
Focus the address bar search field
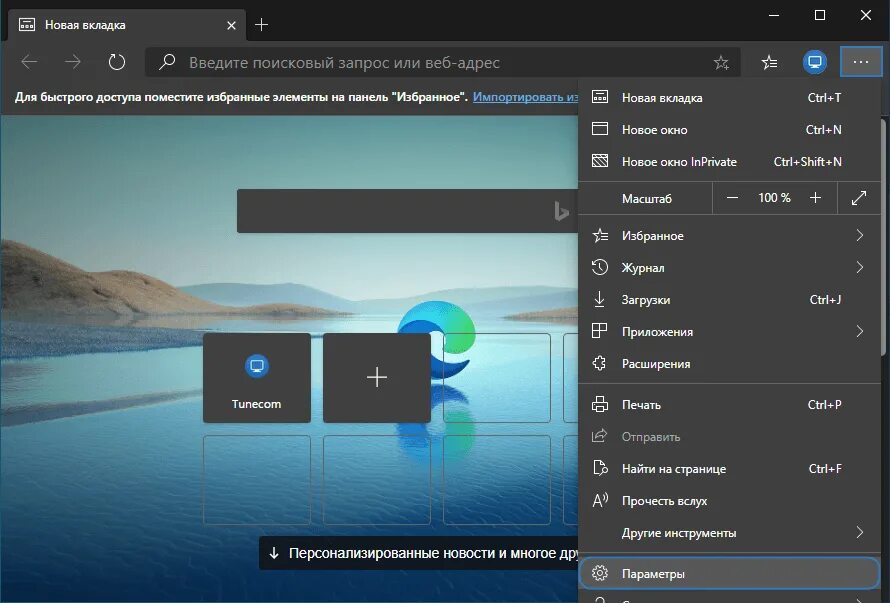[x=443, y=62]
